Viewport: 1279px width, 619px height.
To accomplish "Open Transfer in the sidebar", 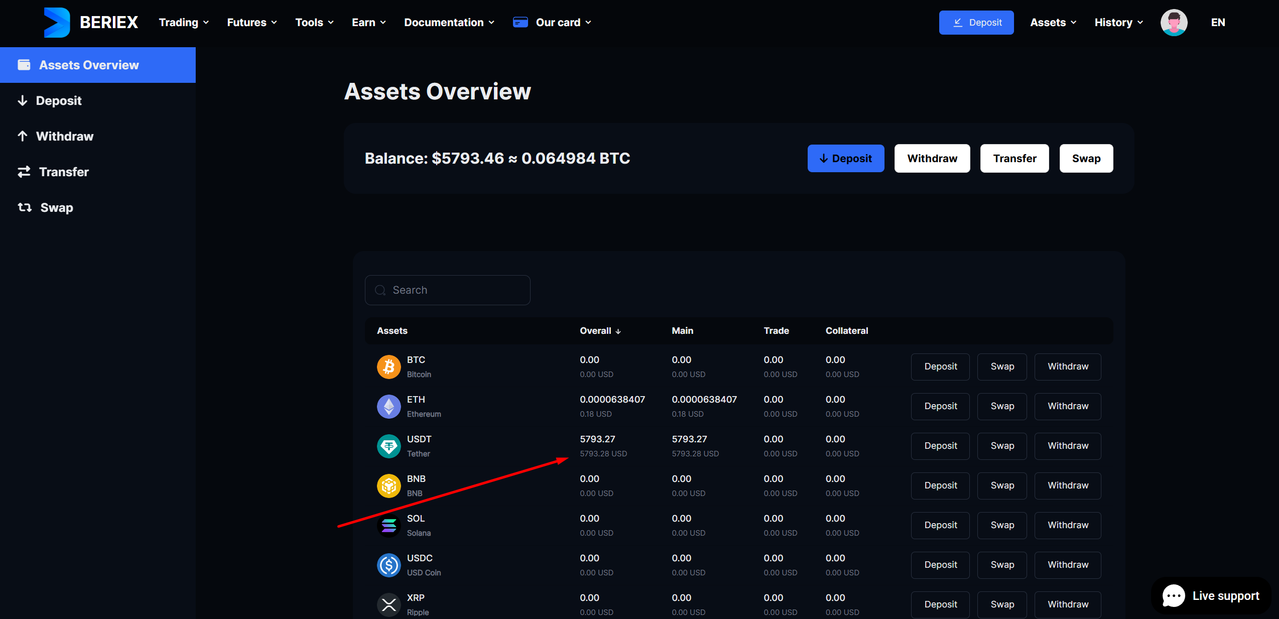I will tap(64, 172).
